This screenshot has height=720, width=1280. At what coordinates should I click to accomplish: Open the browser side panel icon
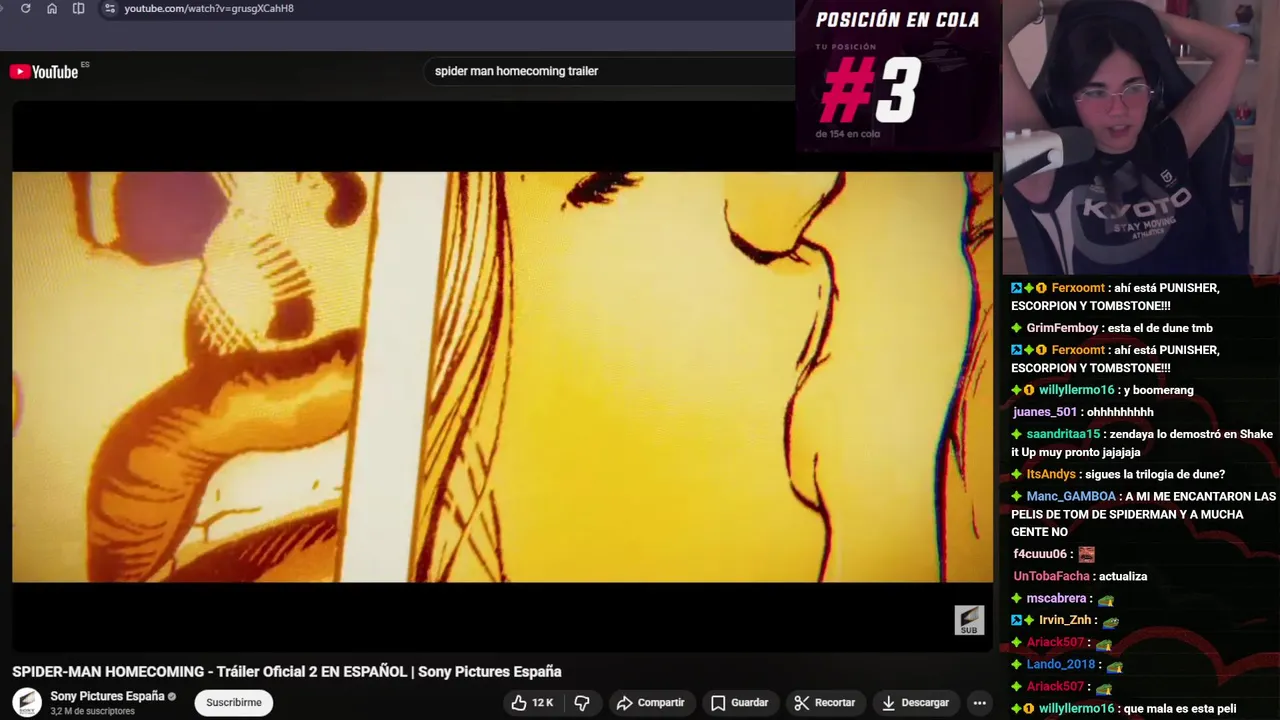click(x=79, y=8)
